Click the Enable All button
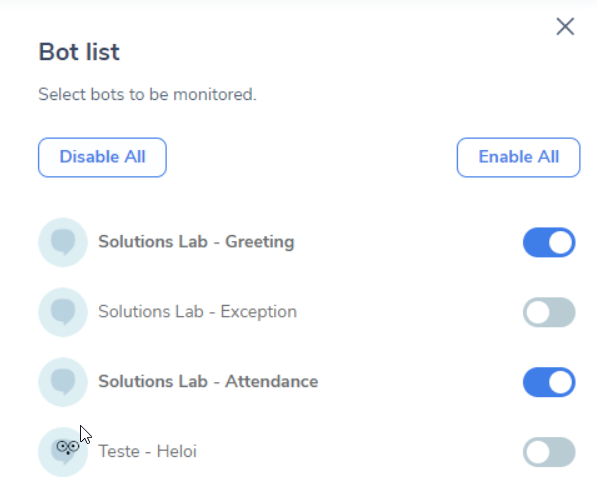Image resolution: width=598 pixels, height=499 pixels. [518, 157]
